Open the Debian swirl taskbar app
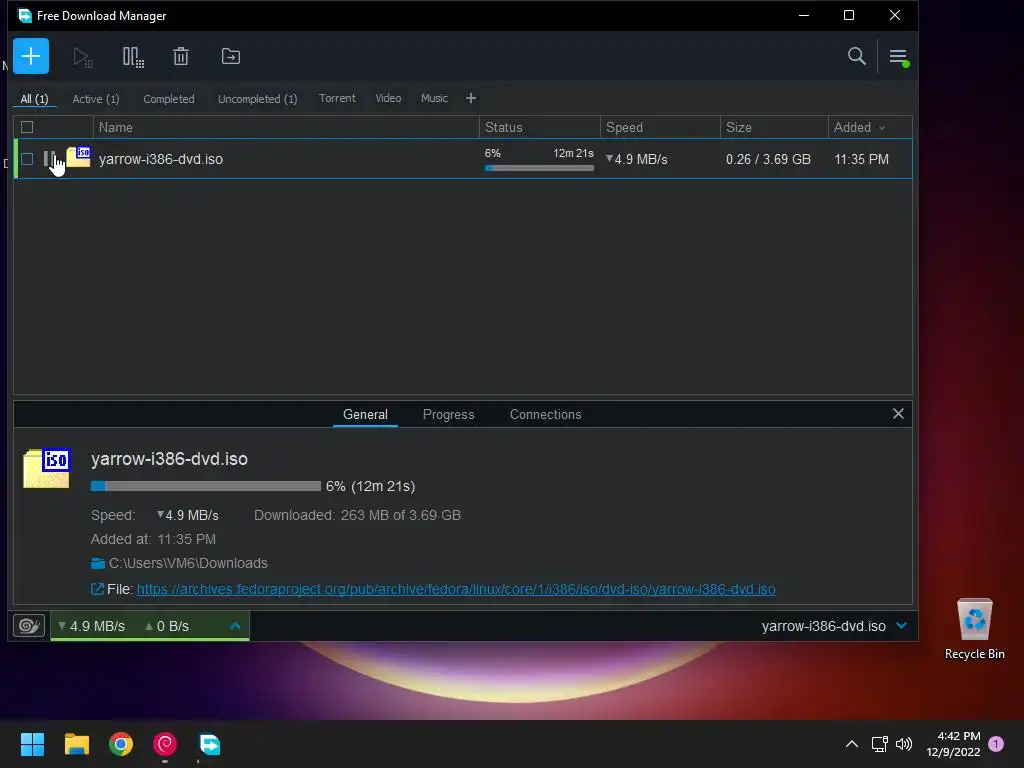The height and width of the screenshot is (768, 1024). point(165,744)
